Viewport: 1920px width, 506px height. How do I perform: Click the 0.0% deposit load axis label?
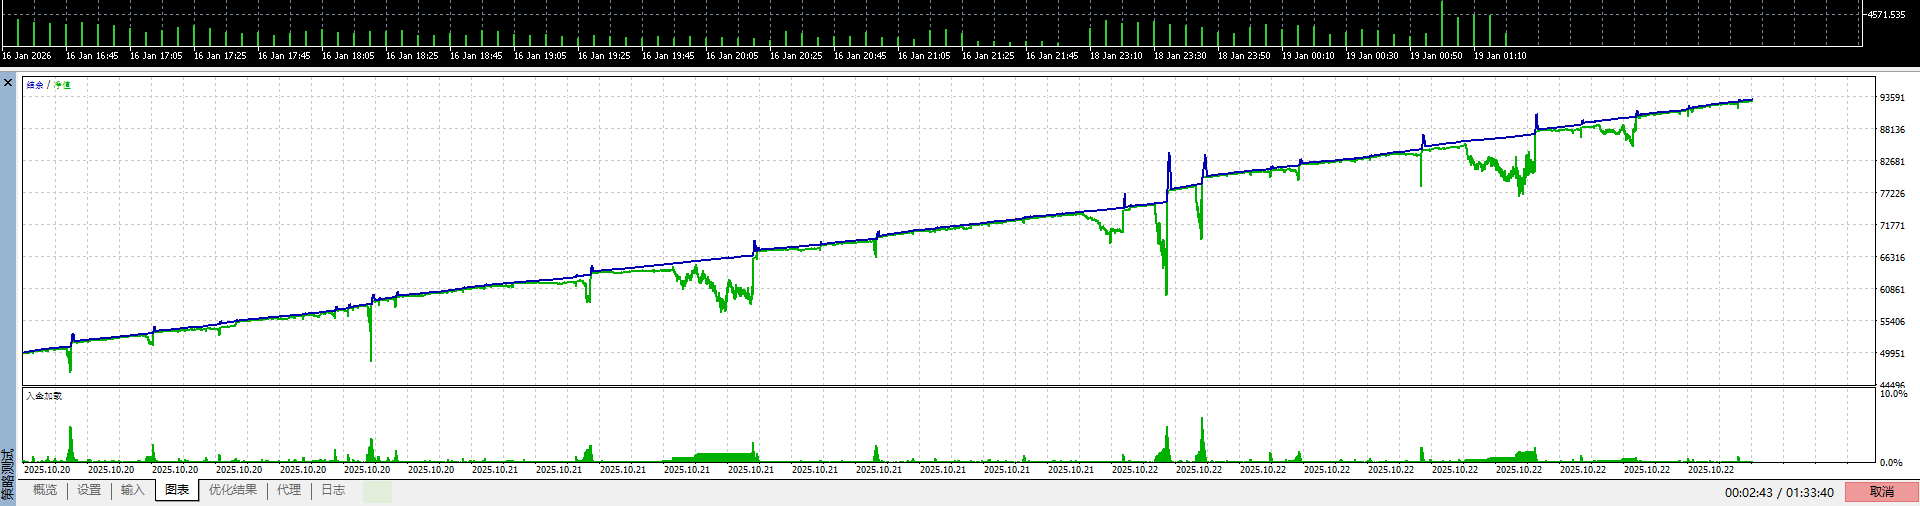click(x=1891, y=463)
